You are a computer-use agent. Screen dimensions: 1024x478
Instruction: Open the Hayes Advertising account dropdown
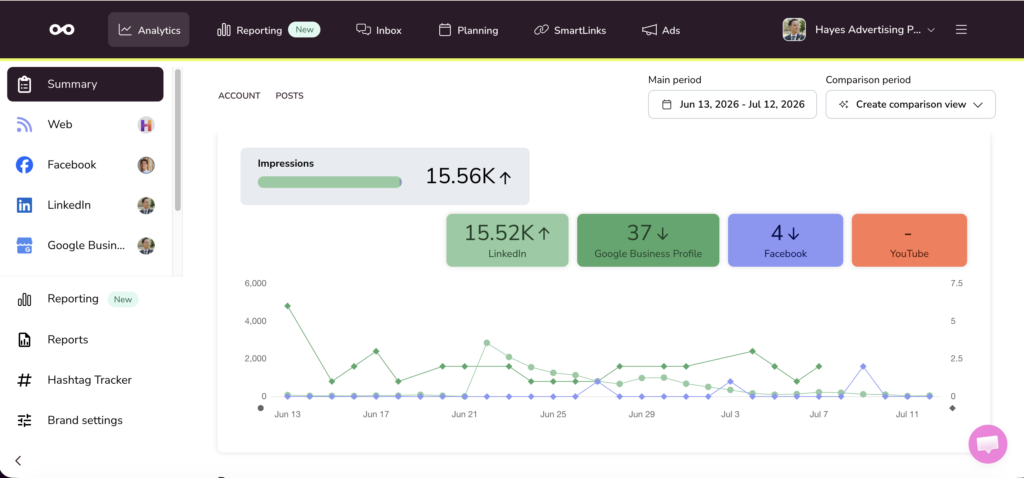859,29
